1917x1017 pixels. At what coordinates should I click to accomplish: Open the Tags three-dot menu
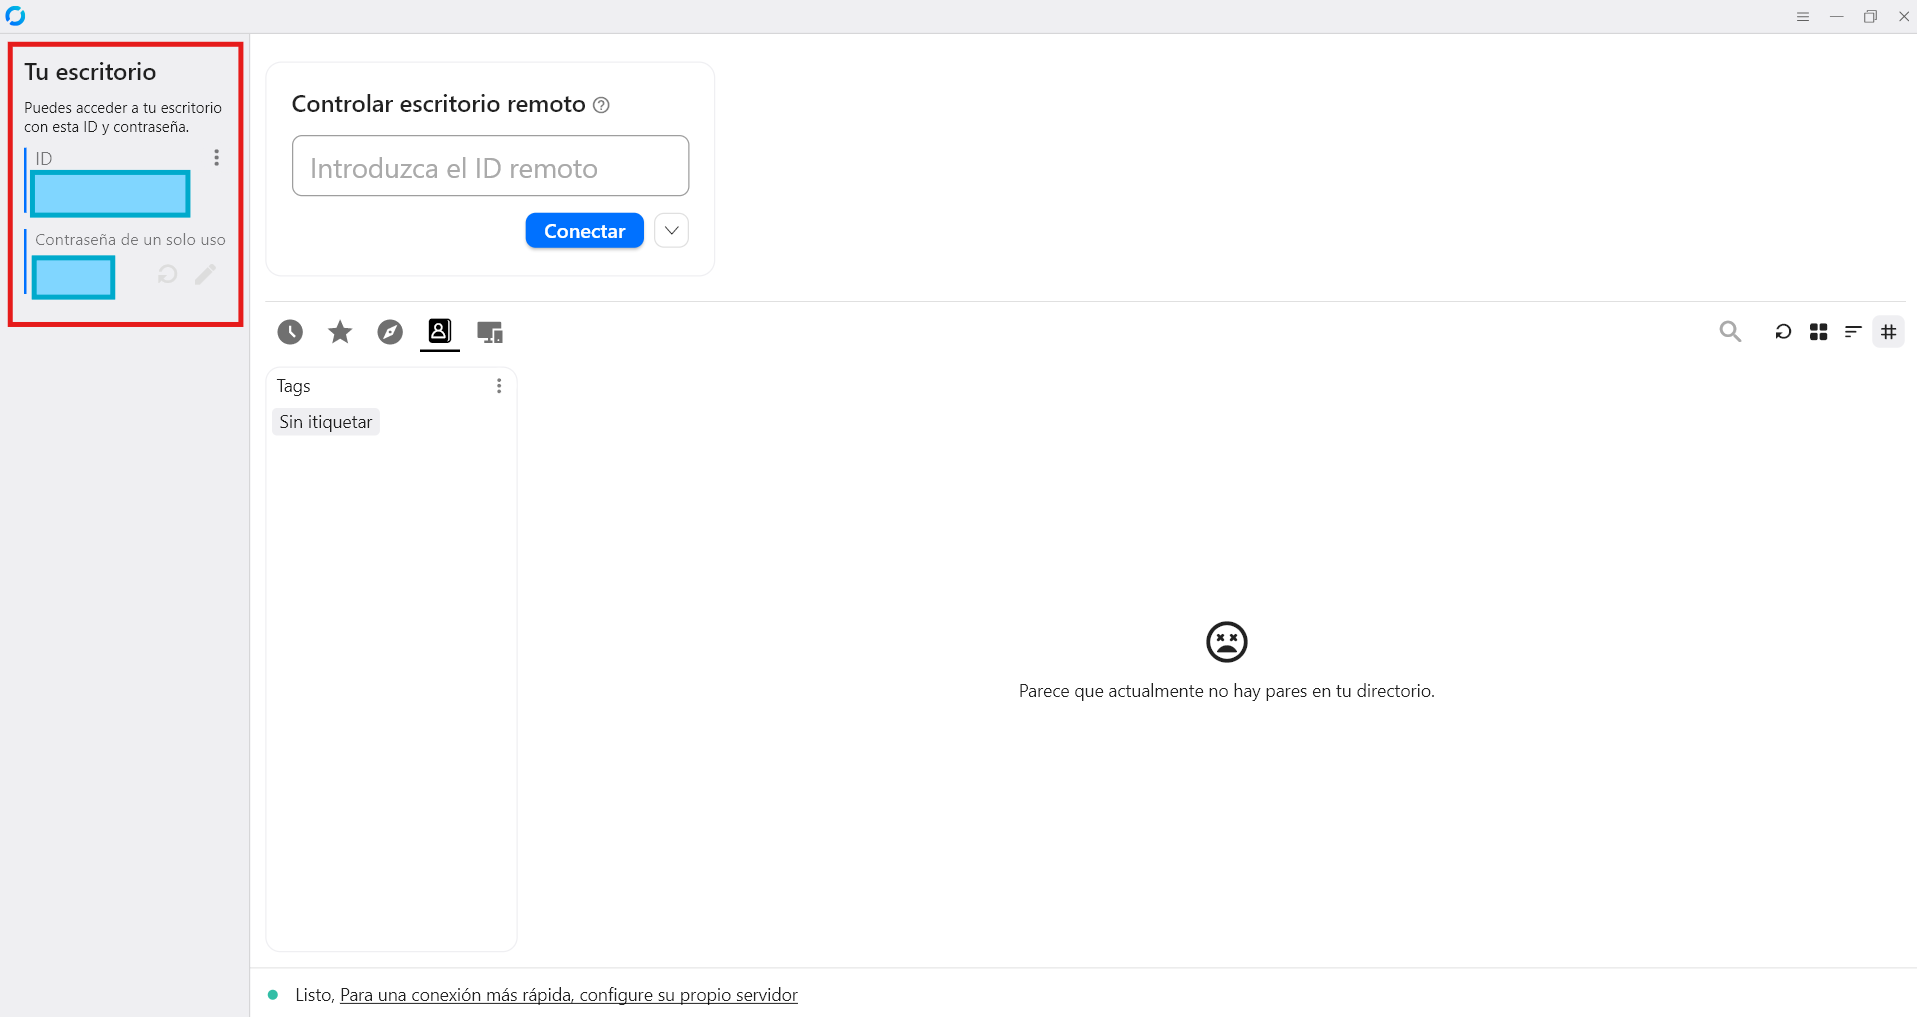tap(499, 386)
